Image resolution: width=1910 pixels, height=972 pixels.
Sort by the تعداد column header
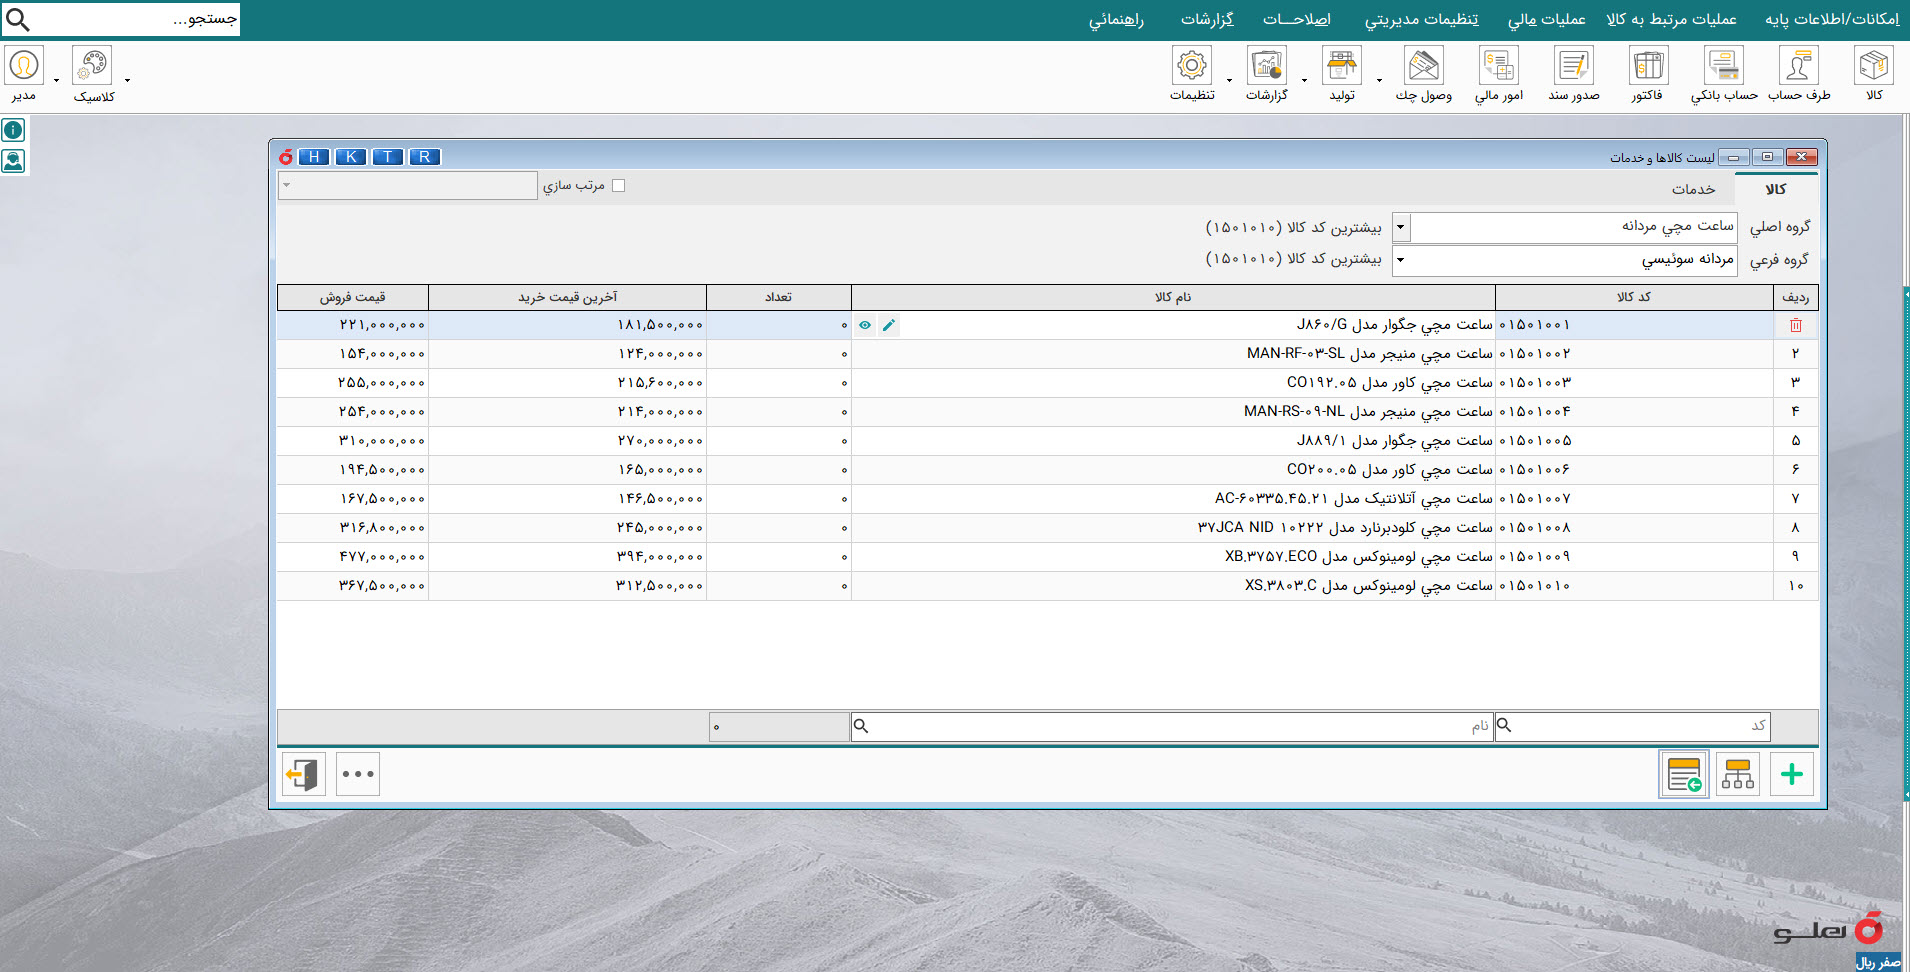(x=778, y=297)
